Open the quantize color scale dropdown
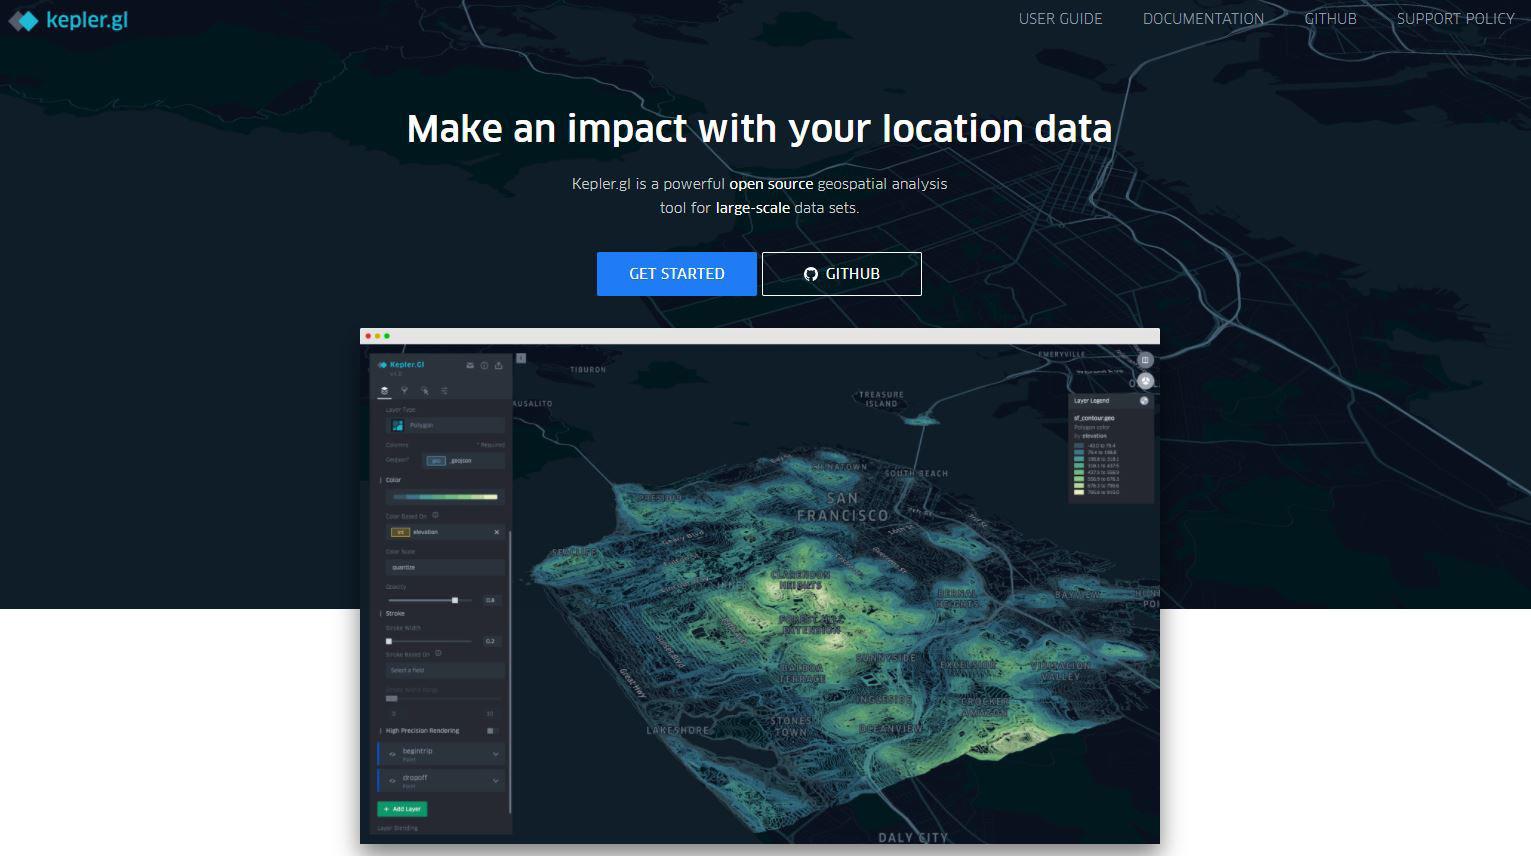 pyautogui.click(x=445, y=567)
